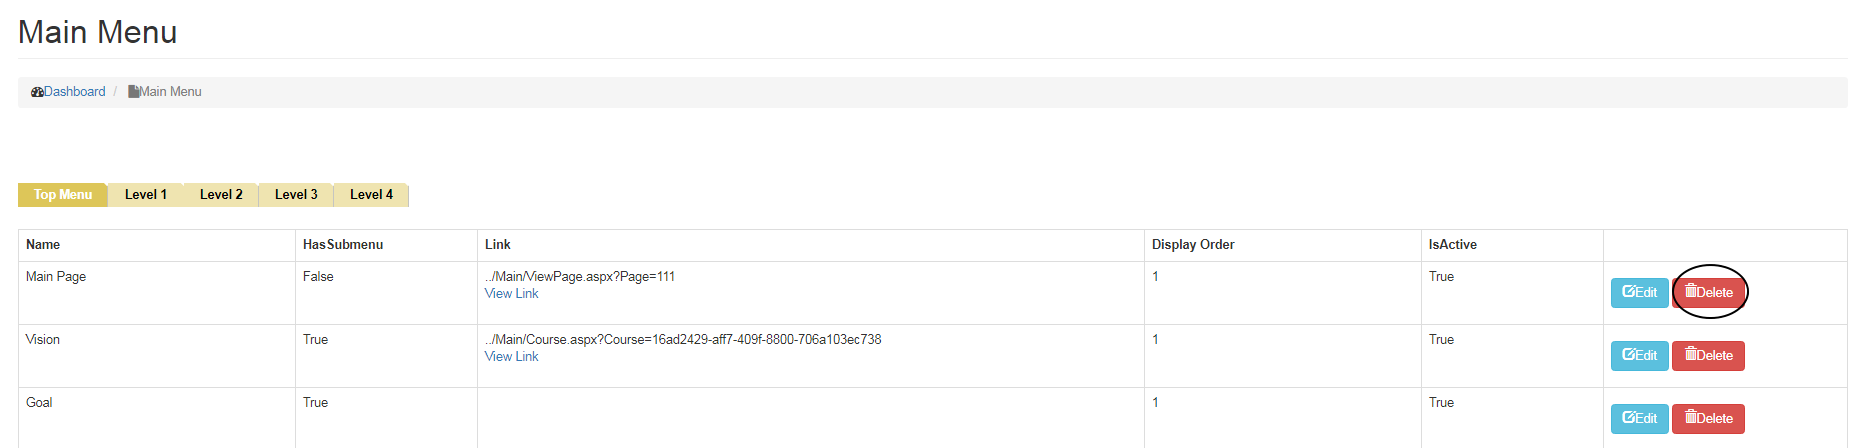Switch to the Level 1 tab
1850x448 pixels.
pos(146,195)
